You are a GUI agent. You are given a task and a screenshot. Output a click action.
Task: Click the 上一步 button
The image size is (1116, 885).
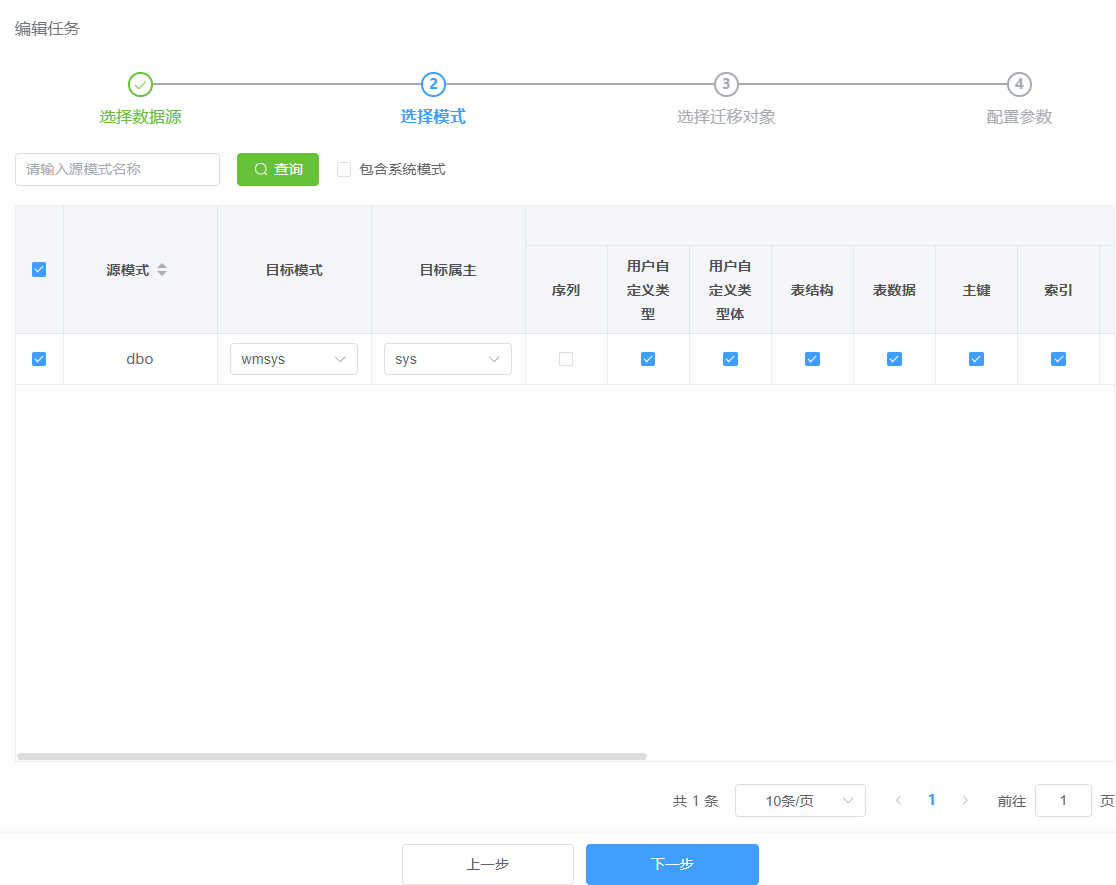point(488,864)
